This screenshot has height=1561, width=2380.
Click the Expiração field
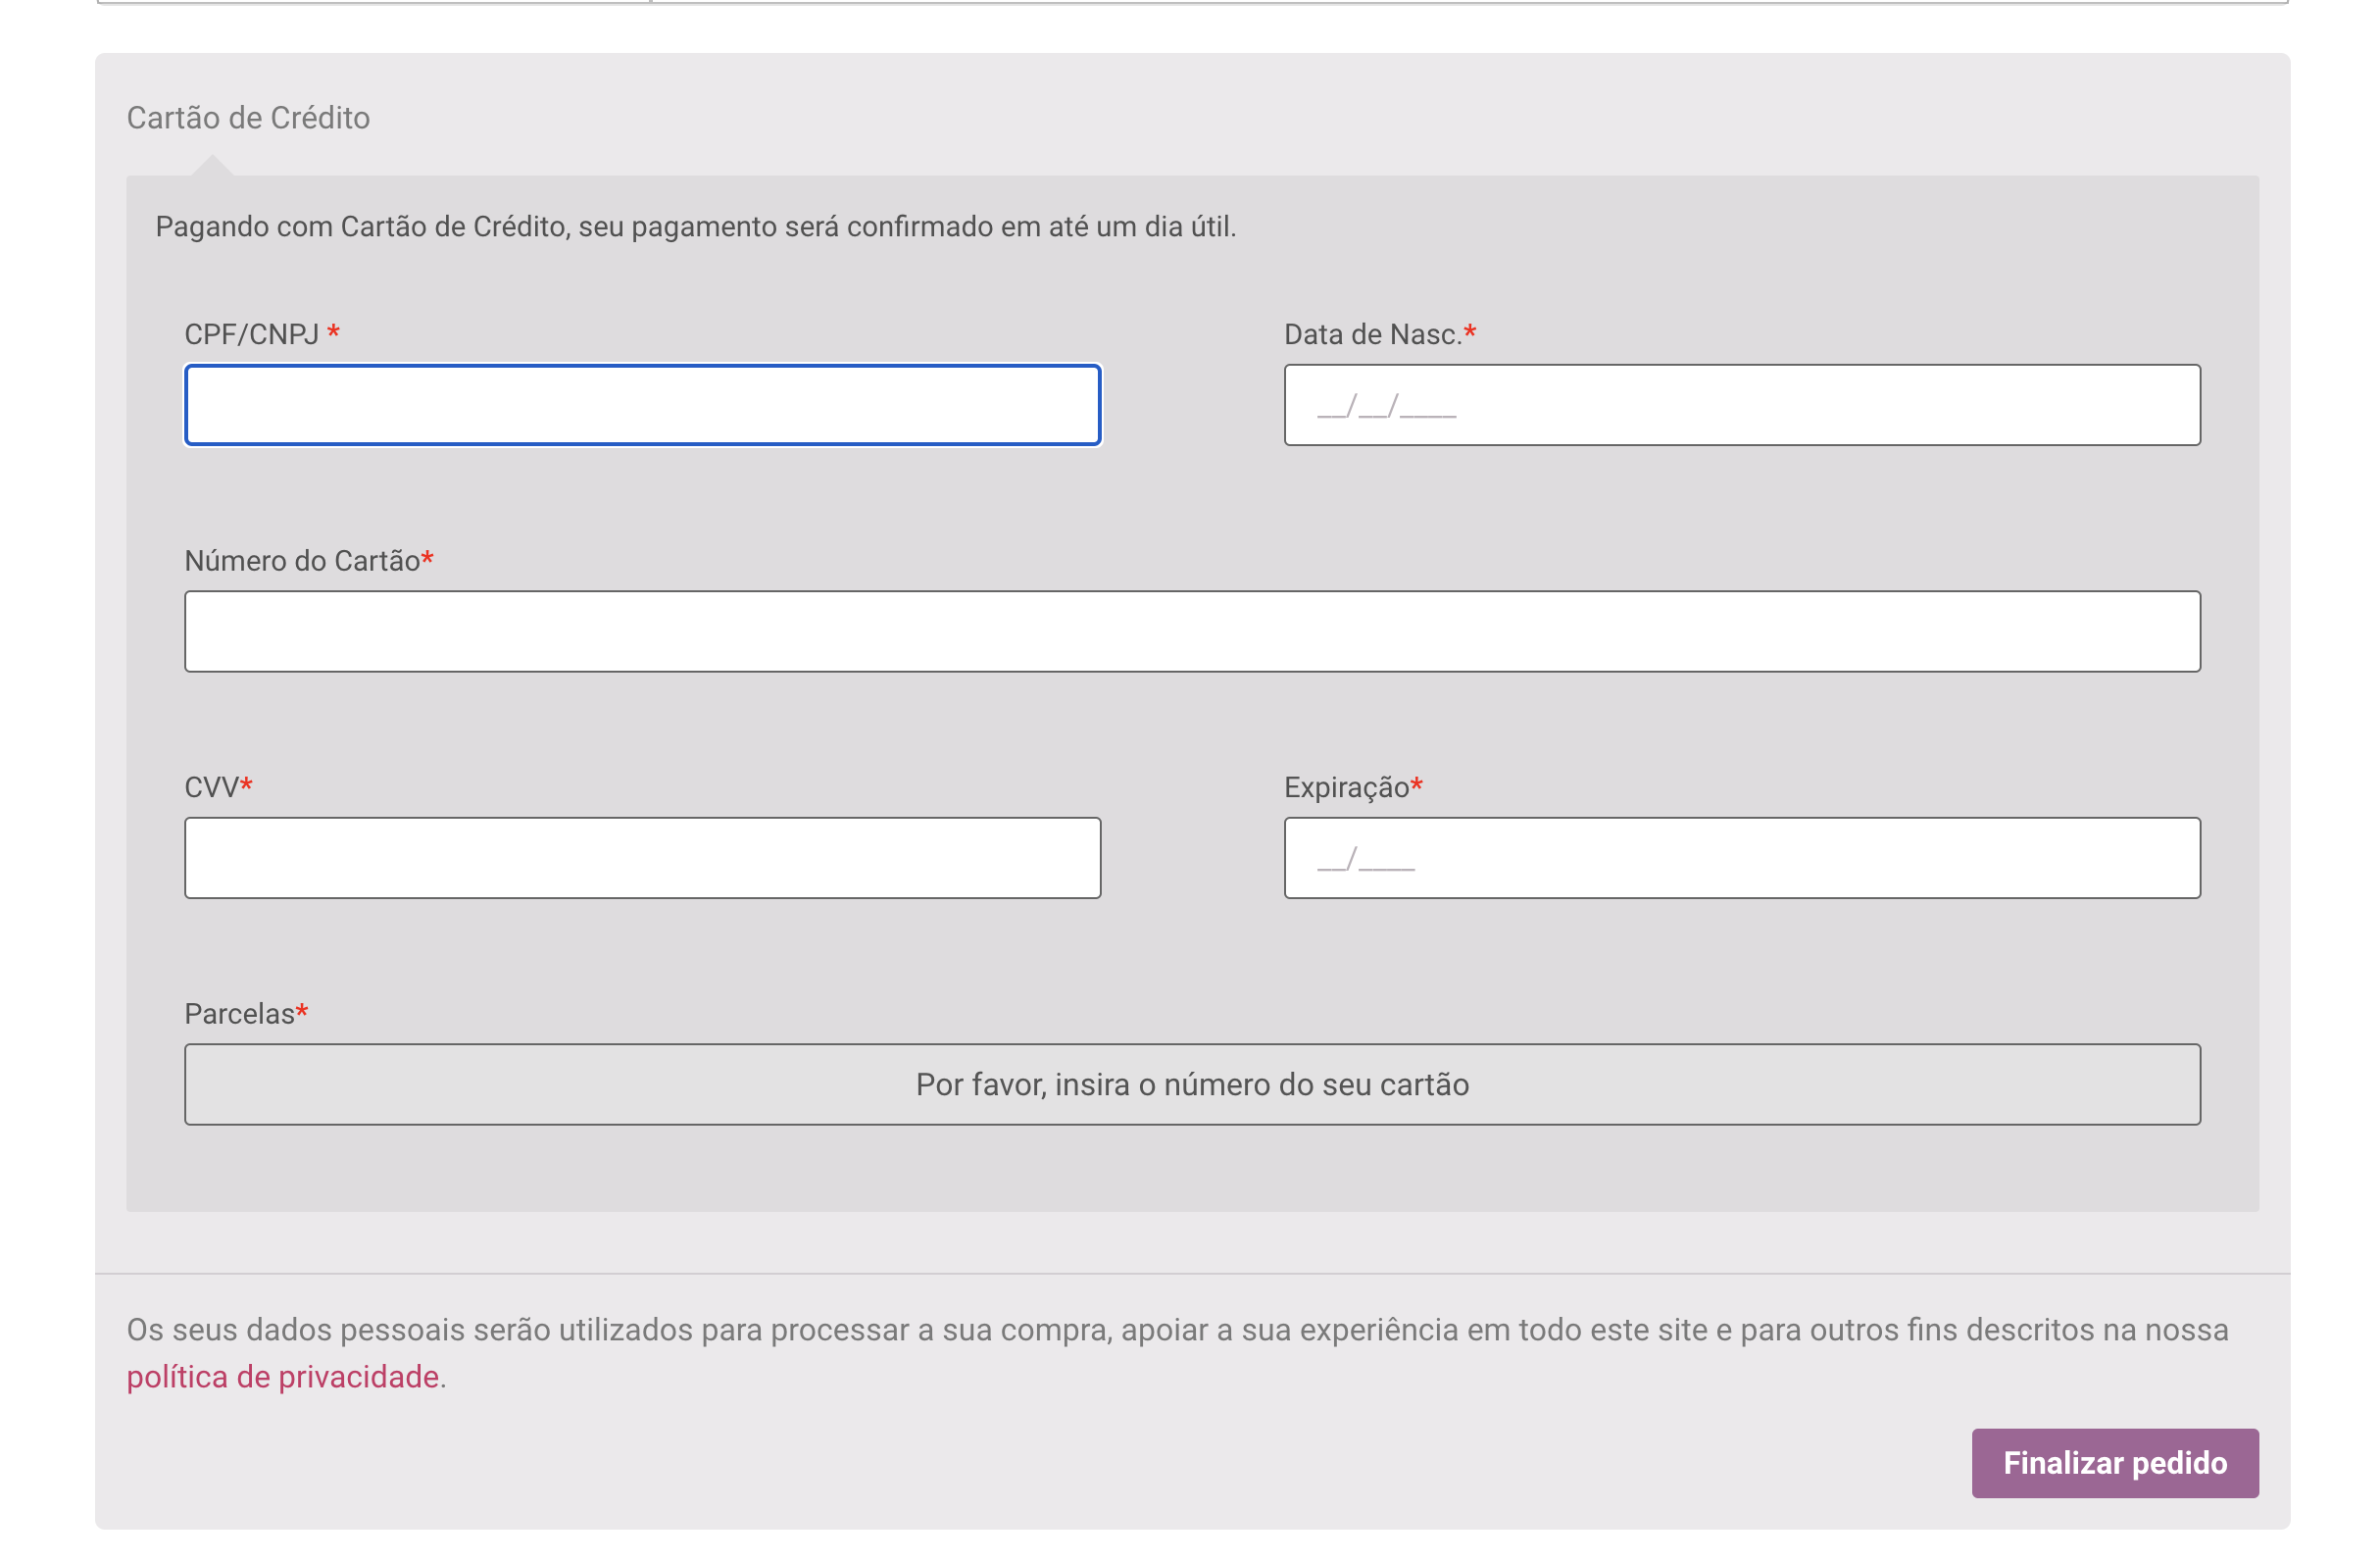(x=1741, y=857)
